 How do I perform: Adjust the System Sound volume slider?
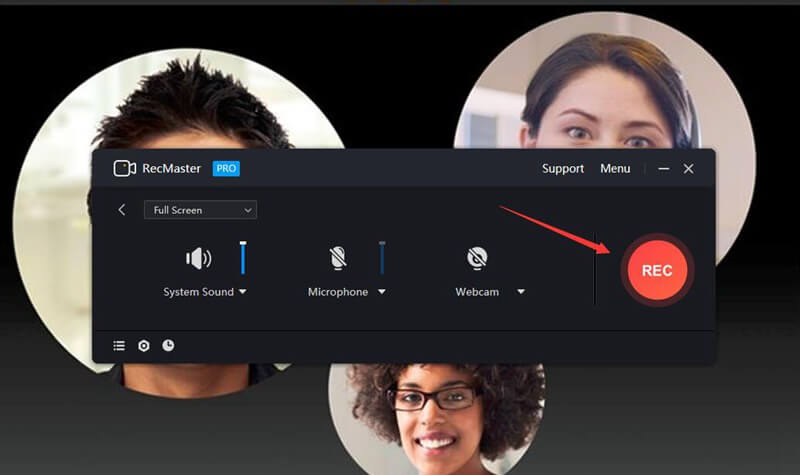243,258
